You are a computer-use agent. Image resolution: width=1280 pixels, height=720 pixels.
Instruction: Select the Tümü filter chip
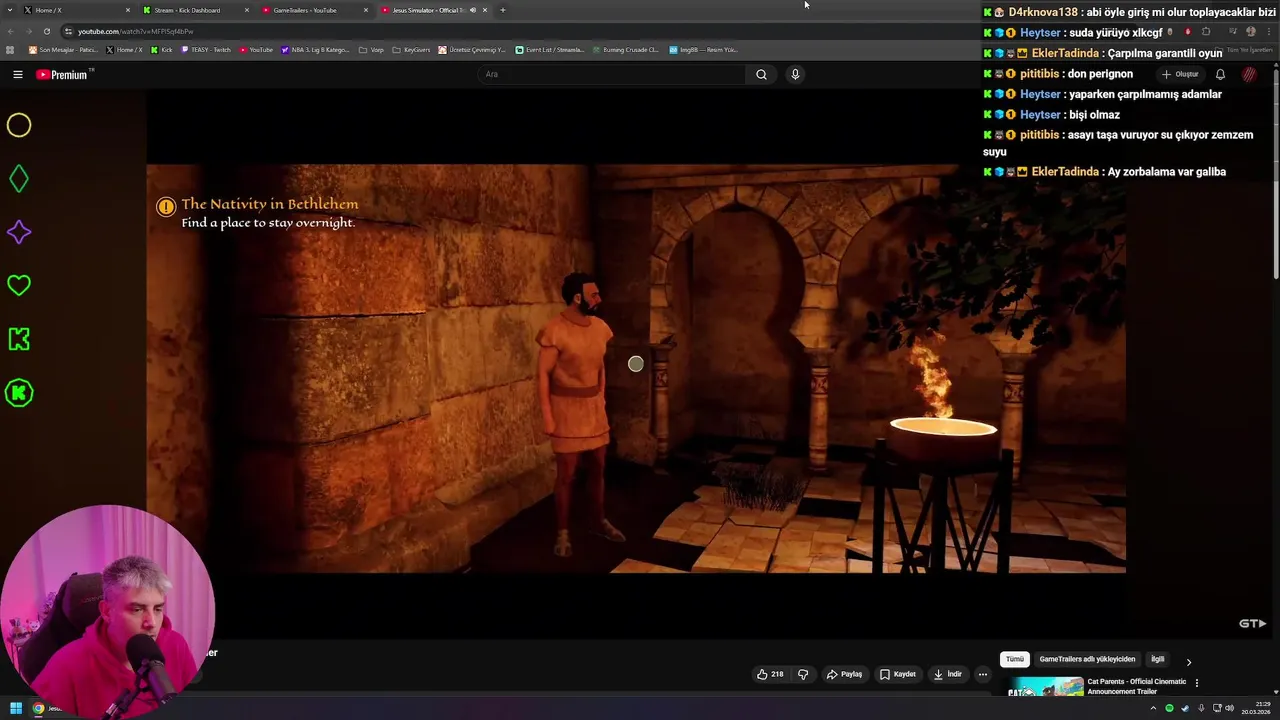(1015, 659)
